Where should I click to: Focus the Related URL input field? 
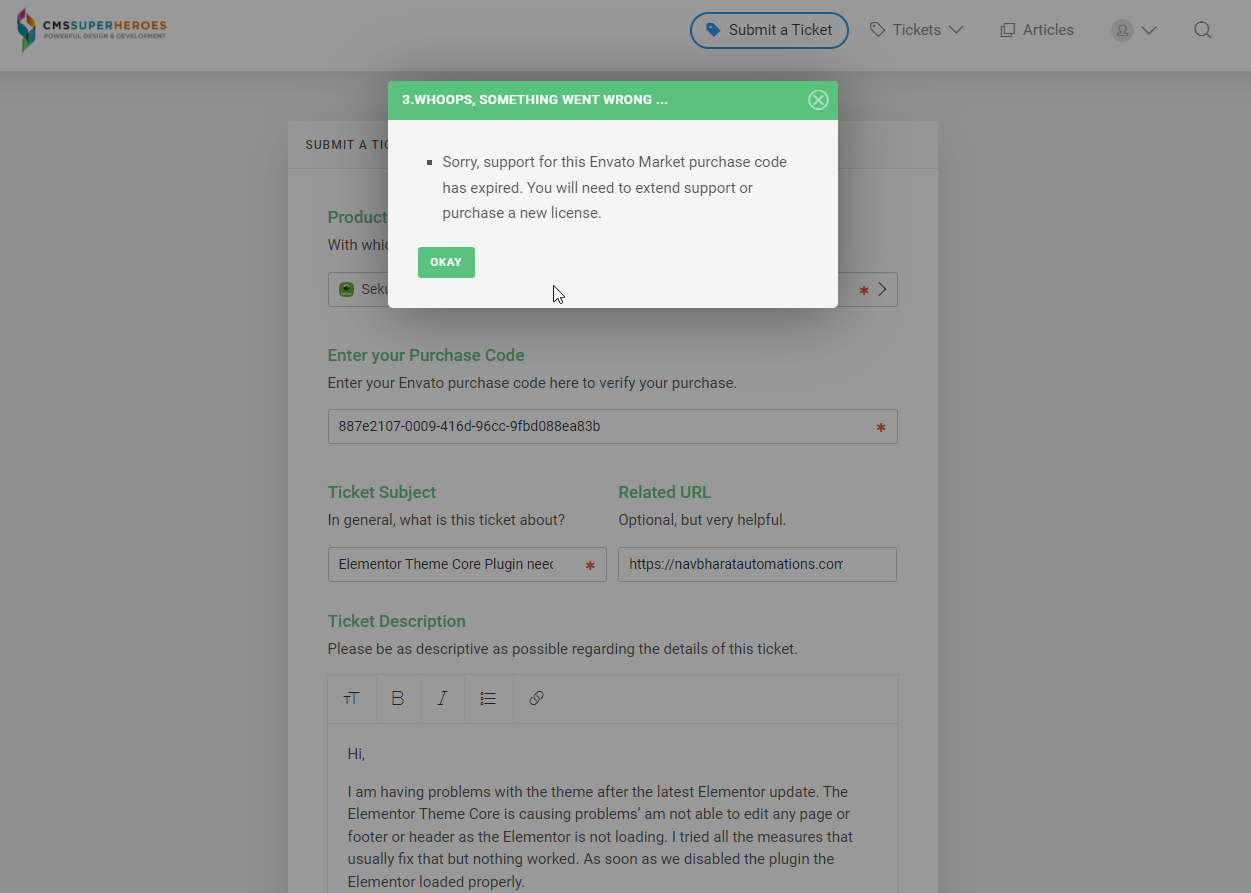pyautogui.click(x=757, y=564)
